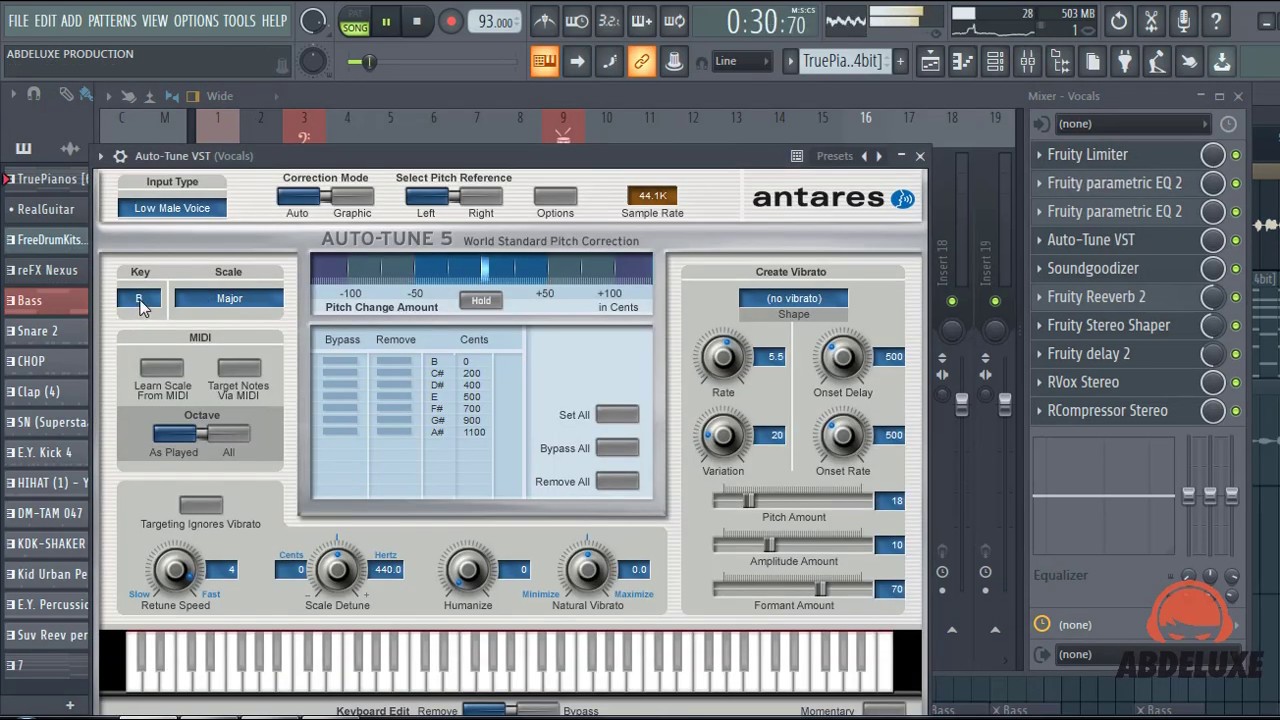The image size is (1280, 720).
Task: Select next Auto-Tune preset arrow
Action: [879, 156]
